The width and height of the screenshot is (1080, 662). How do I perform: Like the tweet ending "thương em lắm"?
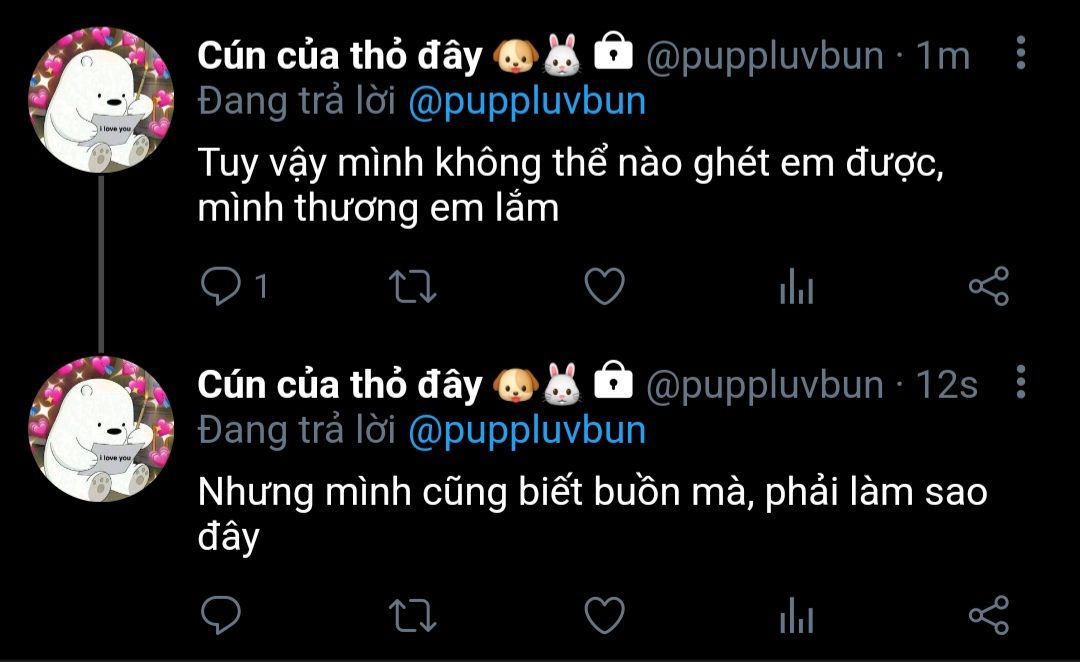604,286
